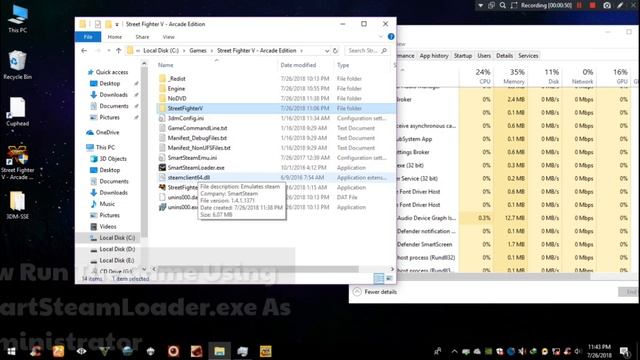This screenshot has width=640, height=360.
Task: Switch to Users tab in Task Manager
Action: coord(484,56)
